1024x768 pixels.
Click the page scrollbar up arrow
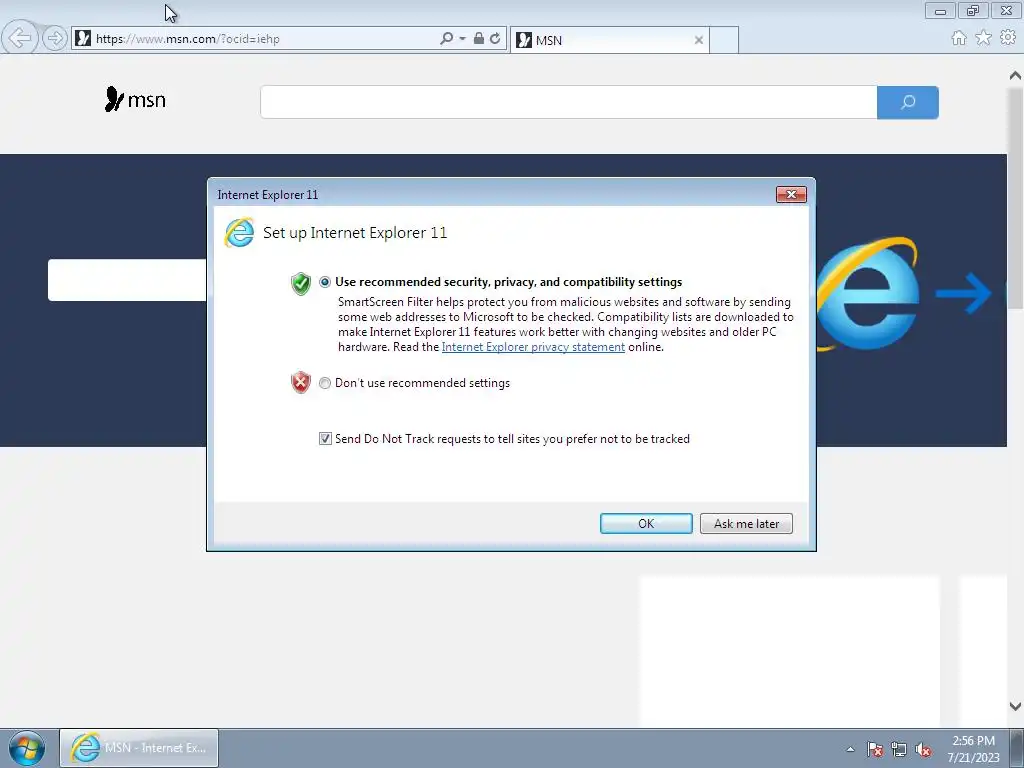[1015, 76]
